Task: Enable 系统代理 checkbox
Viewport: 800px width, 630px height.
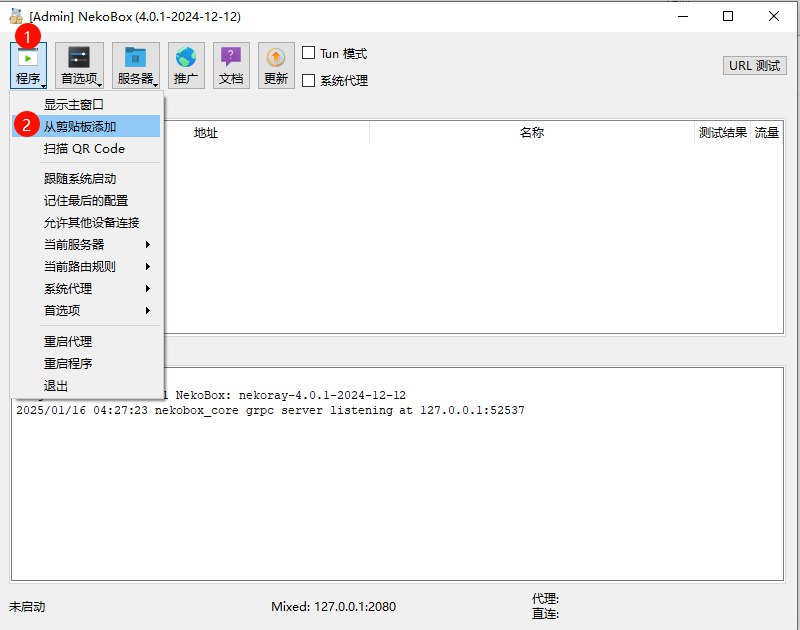Action: click(x=308, y=82)
